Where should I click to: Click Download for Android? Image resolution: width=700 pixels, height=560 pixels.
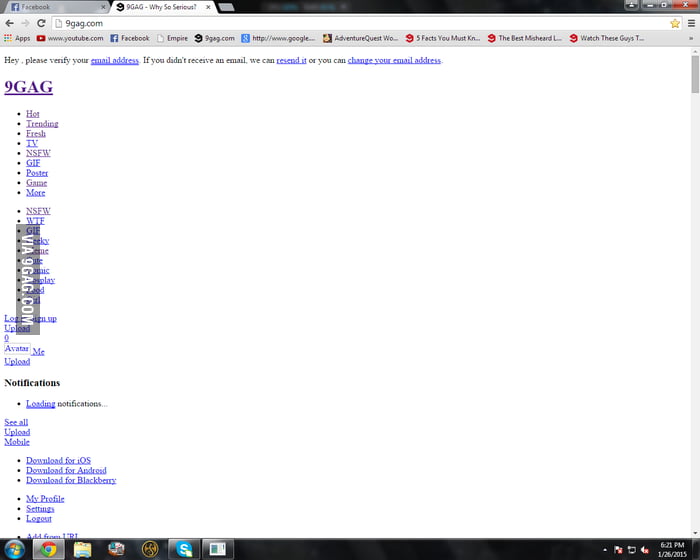[66, 470]
